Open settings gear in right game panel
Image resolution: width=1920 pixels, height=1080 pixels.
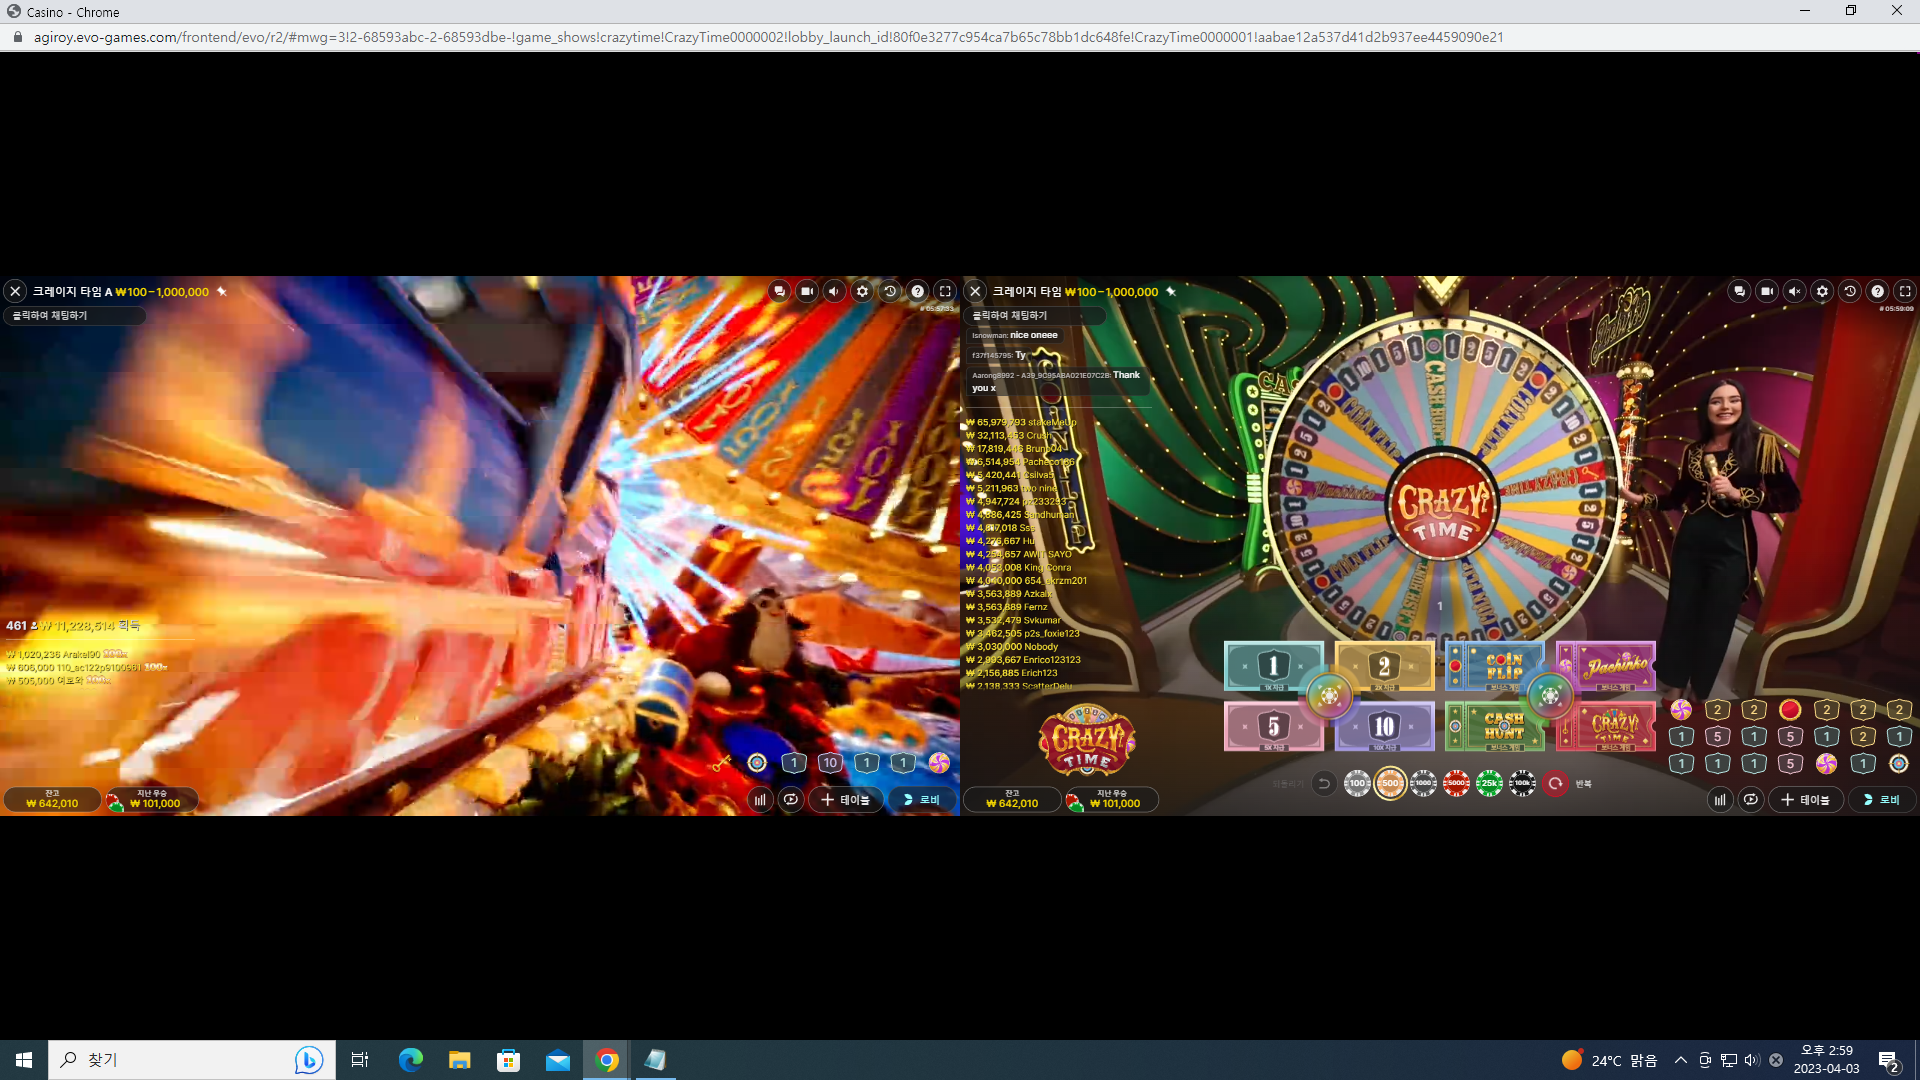pyautogui.click(x=1822, y=291)
